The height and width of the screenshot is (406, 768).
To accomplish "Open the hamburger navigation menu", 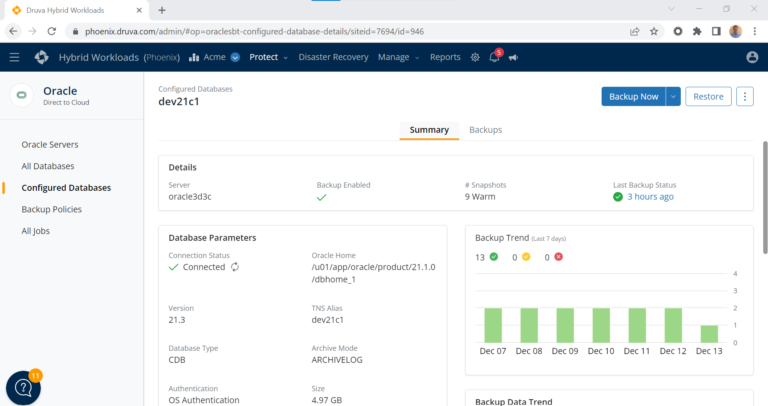I will pyautogui.click(x=14, y=57).
